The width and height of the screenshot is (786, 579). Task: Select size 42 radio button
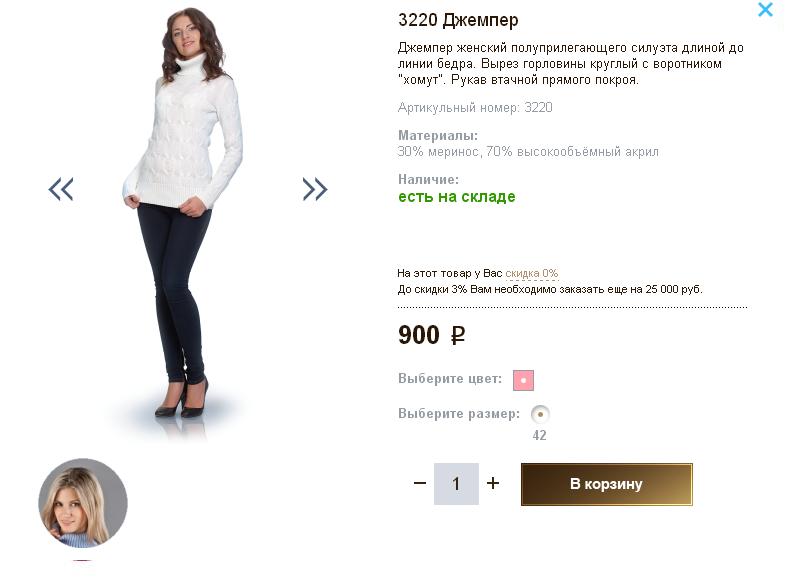coord(540,414)
